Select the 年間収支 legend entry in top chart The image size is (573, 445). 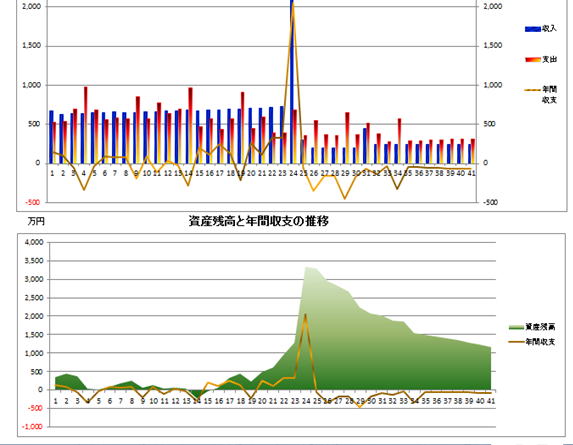540,94
